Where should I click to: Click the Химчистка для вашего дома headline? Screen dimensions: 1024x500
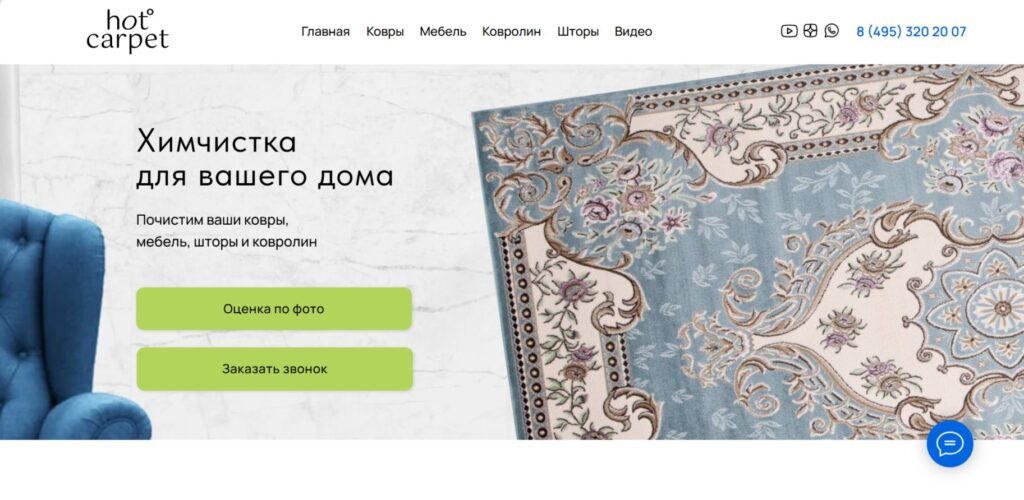point(264,159)
